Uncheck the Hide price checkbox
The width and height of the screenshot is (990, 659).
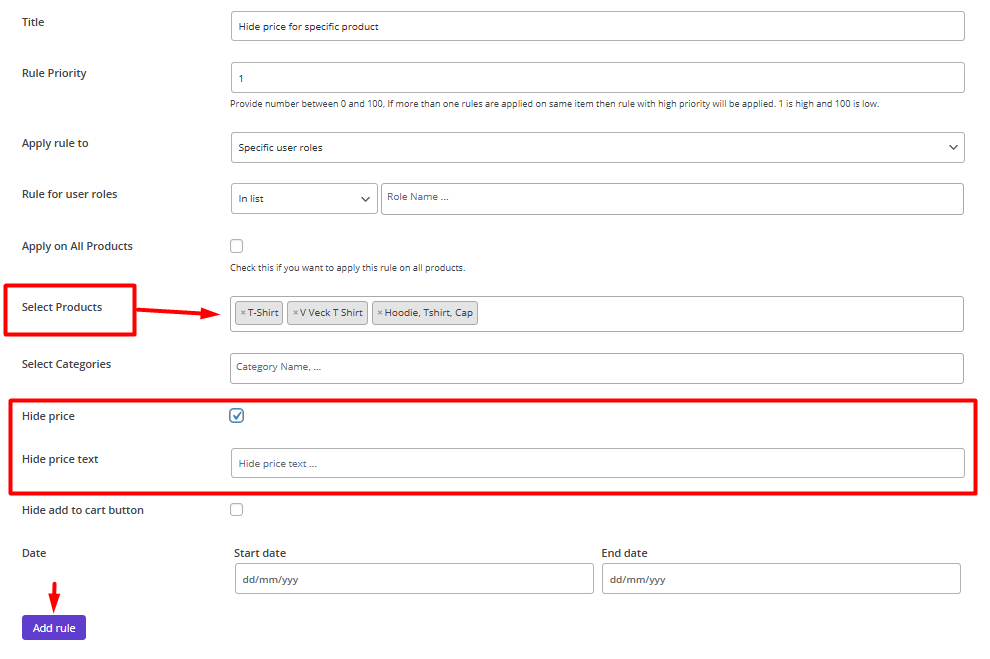[x=237, y=415]
